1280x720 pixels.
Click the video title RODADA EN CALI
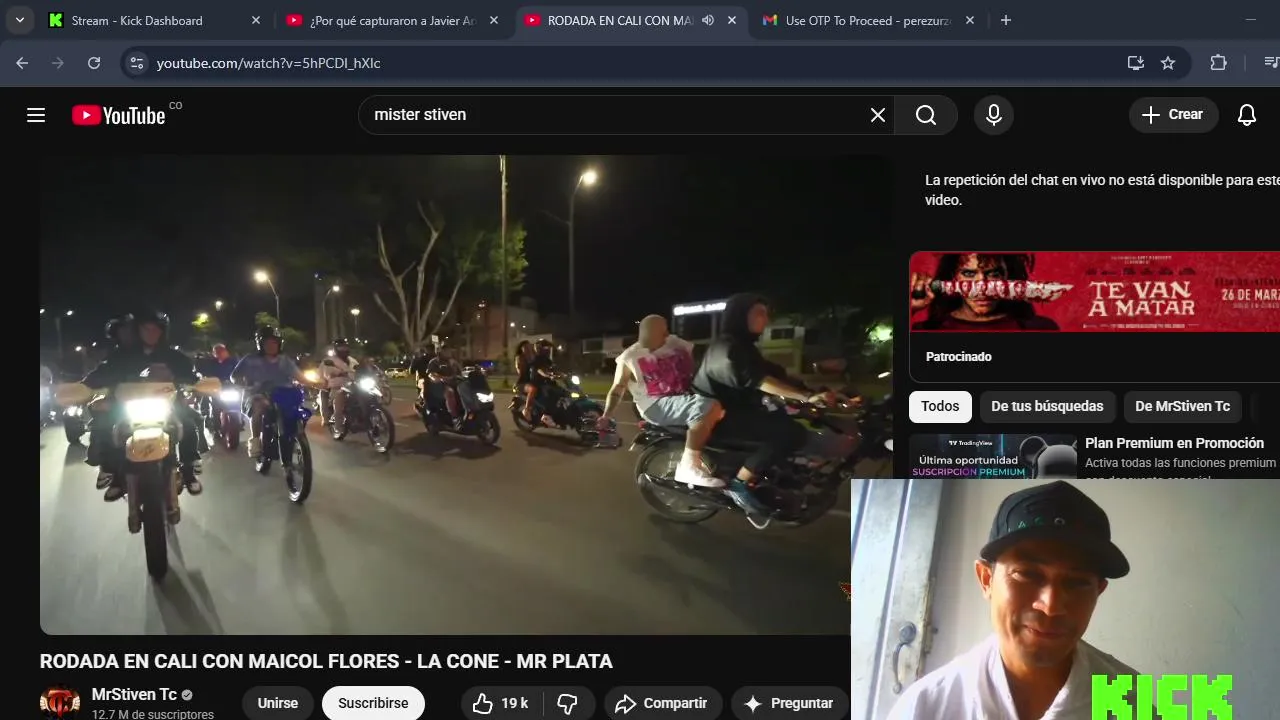tap(326, 661)
